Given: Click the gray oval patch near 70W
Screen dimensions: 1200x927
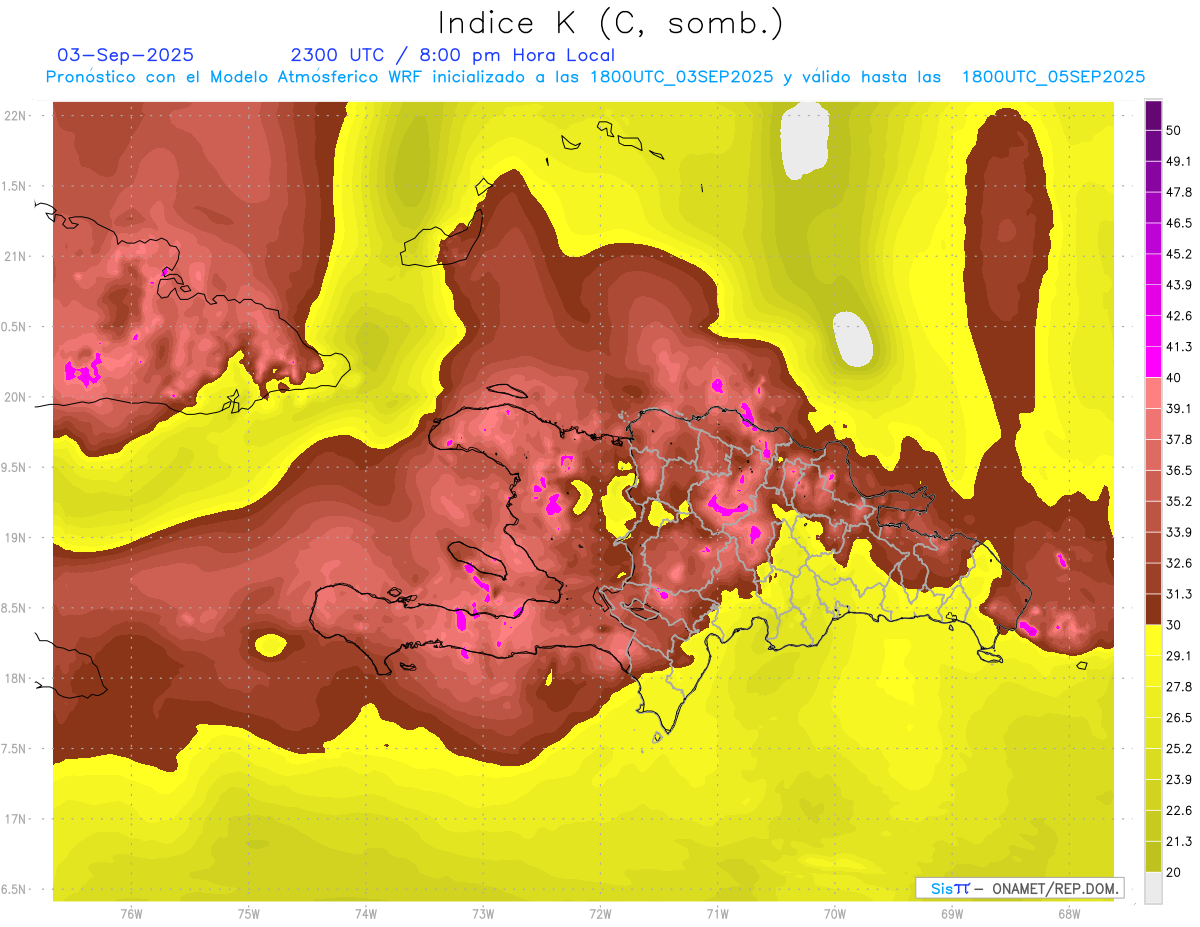Looking at the screenshot, I should pos(853,339).
